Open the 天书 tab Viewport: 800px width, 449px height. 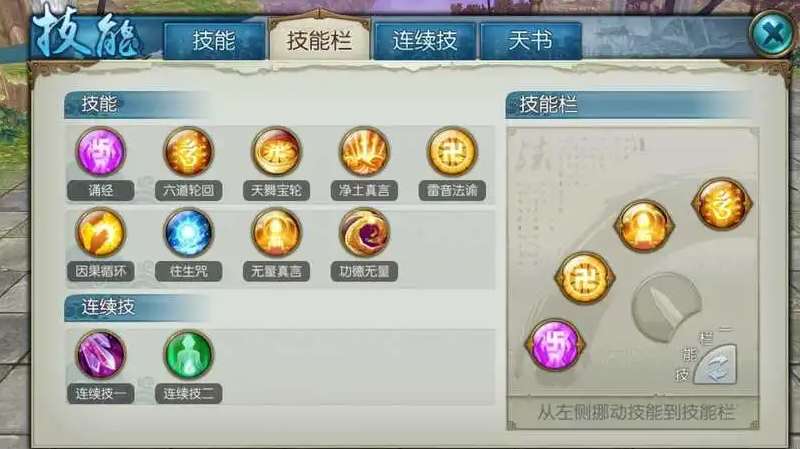pos(531,41)
